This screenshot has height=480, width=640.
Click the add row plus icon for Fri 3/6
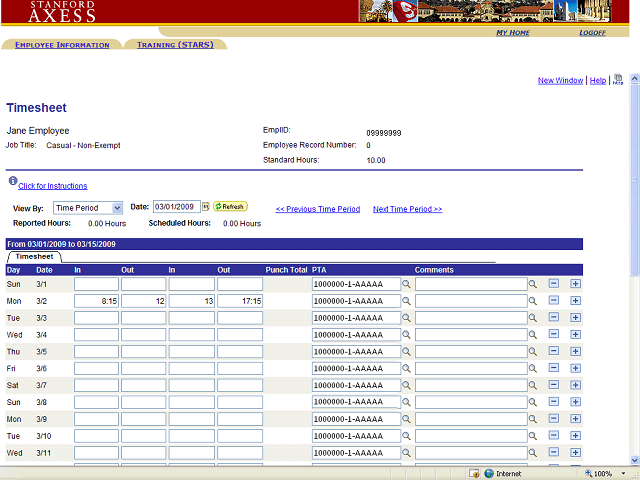point(575,369)
